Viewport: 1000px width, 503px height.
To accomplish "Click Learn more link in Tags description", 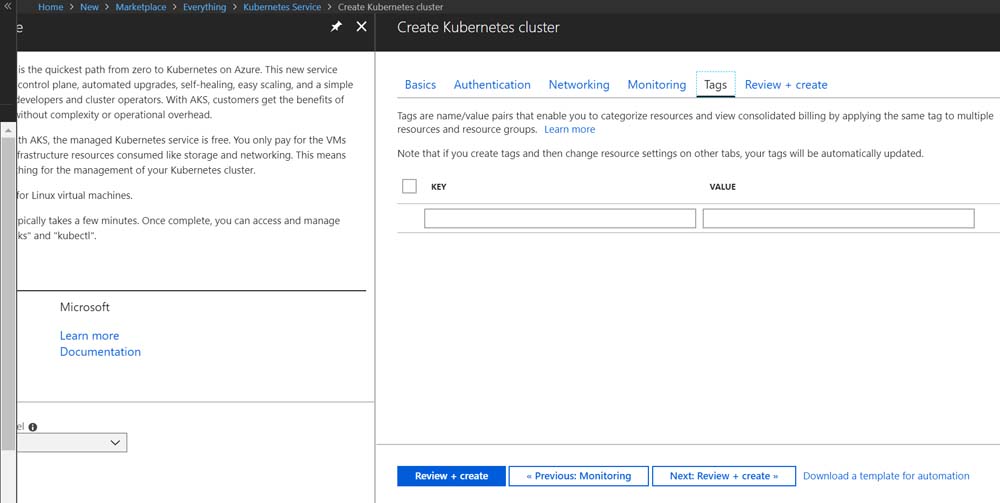I will click(569, 130).
